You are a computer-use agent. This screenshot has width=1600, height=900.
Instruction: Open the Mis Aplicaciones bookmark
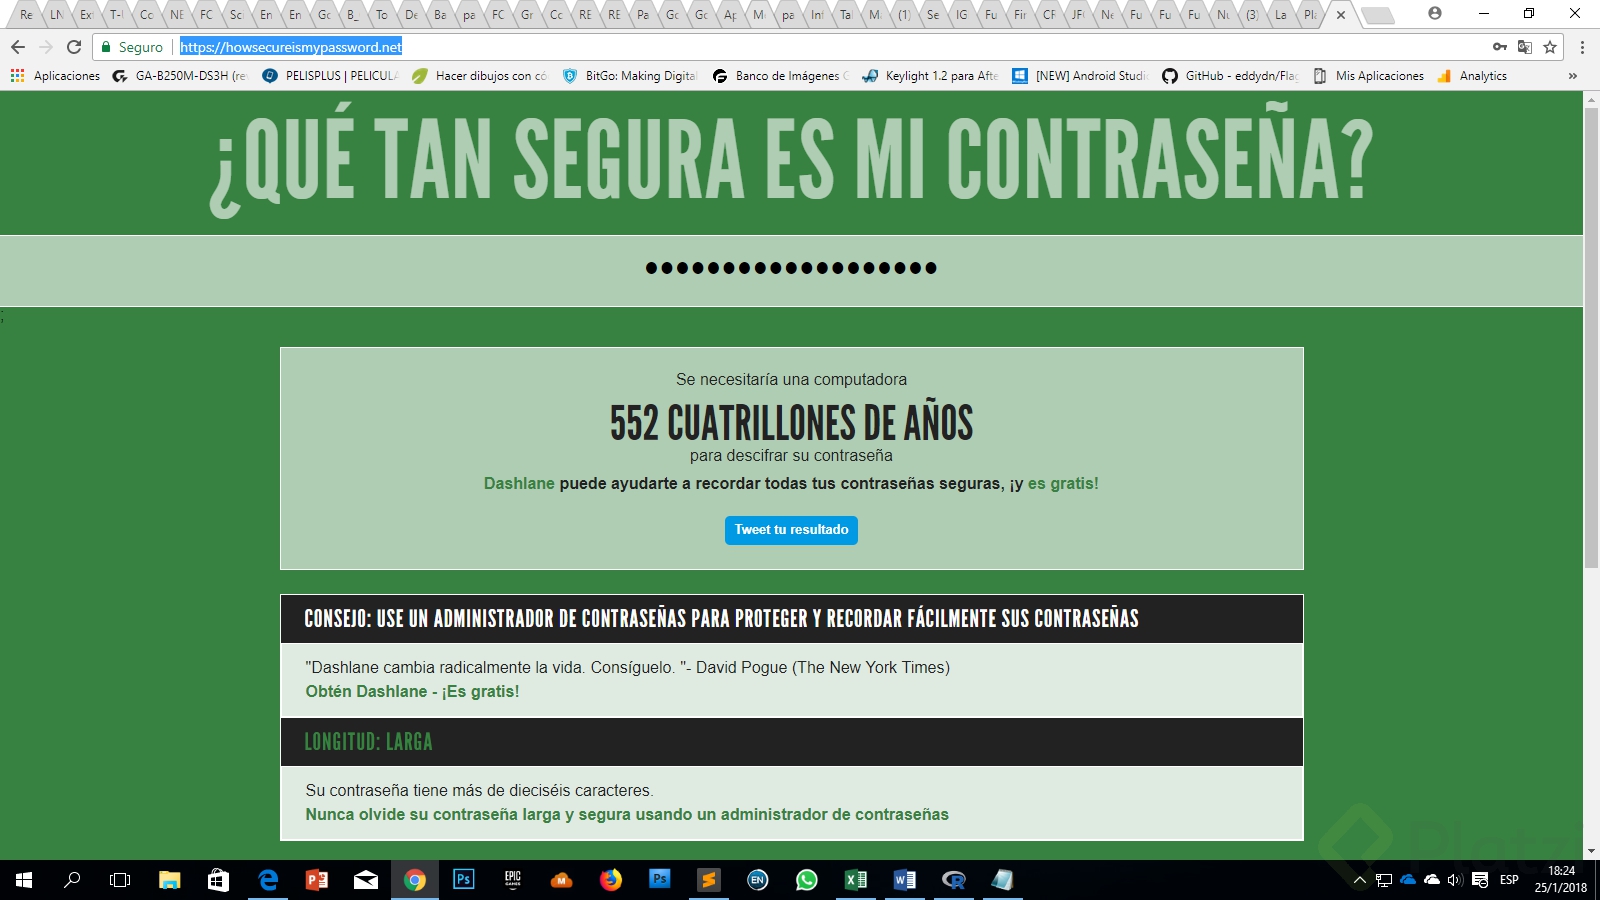[x=1368, y=76]
